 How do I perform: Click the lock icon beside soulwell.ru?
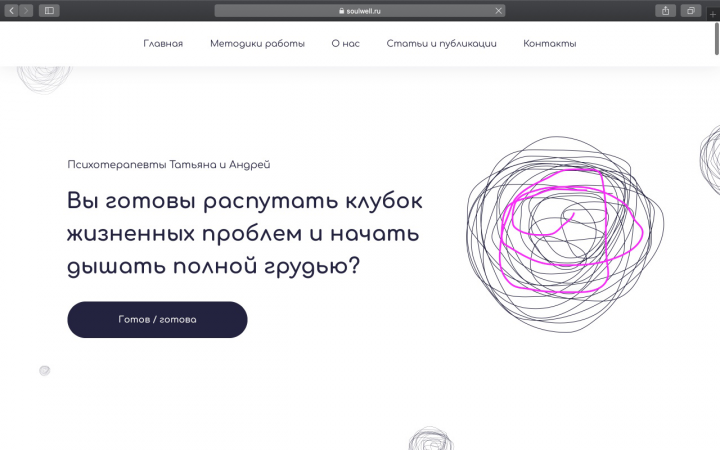coord(341,11)
